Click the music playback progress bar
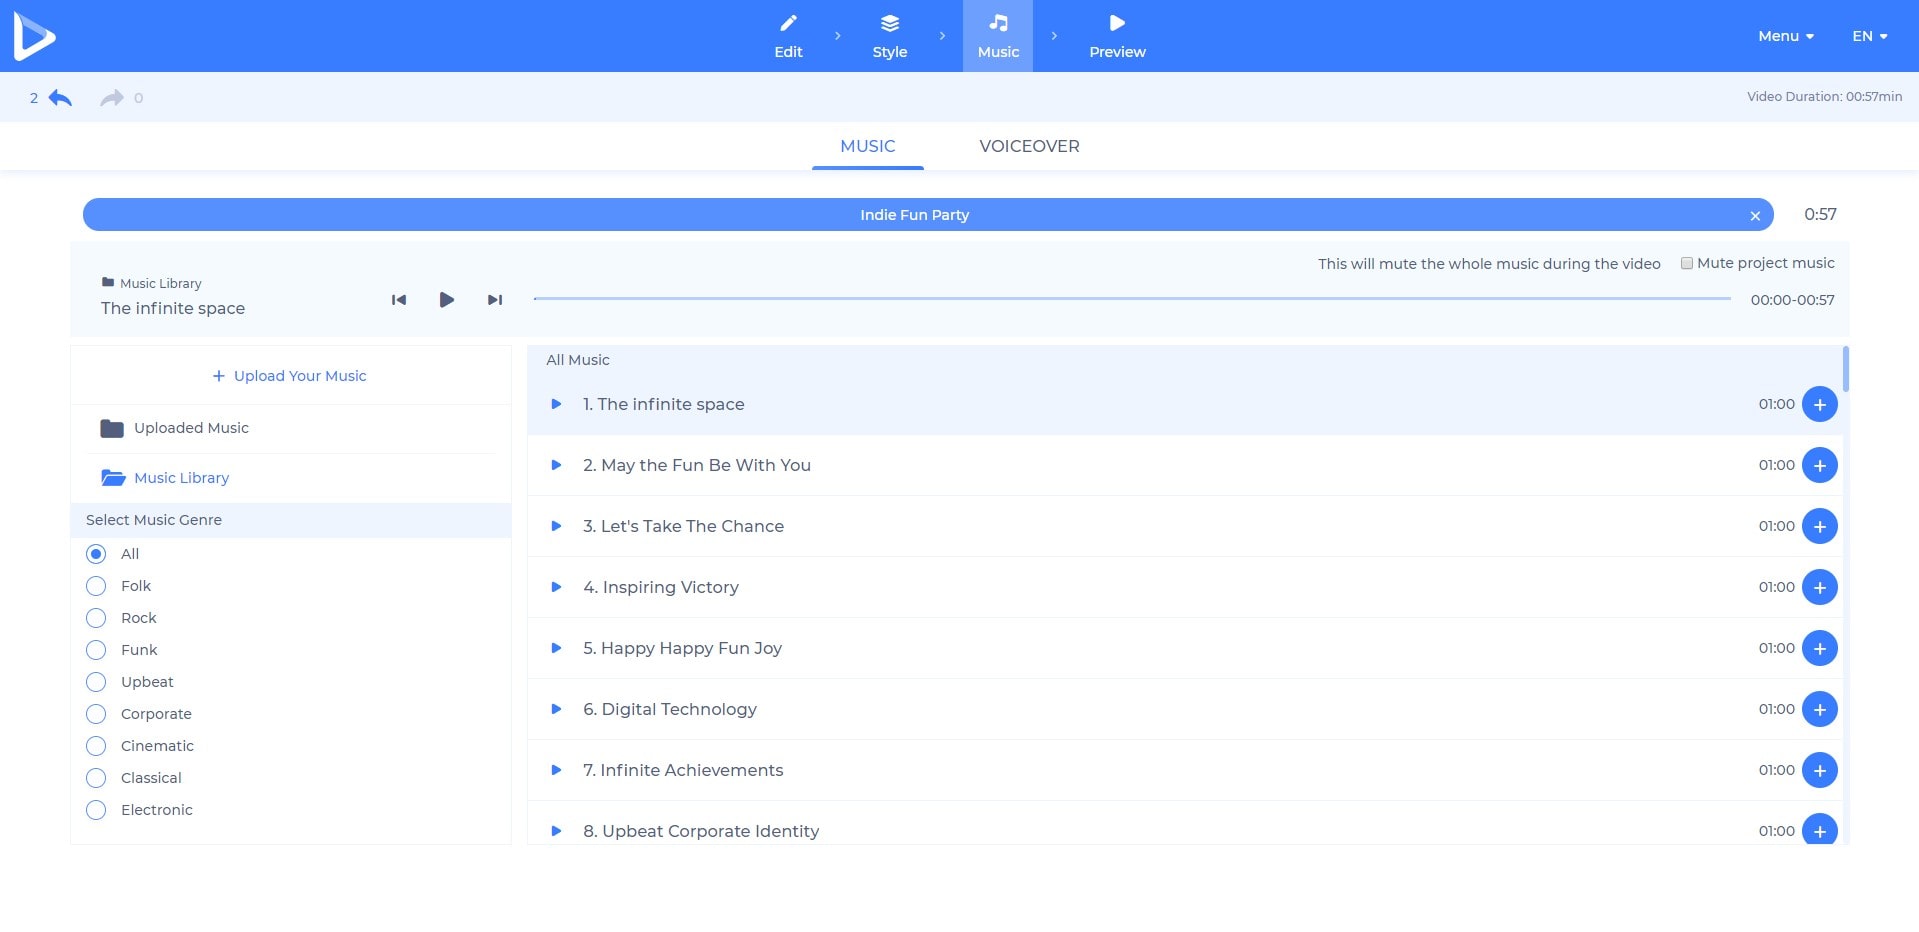 (1131, 299)
